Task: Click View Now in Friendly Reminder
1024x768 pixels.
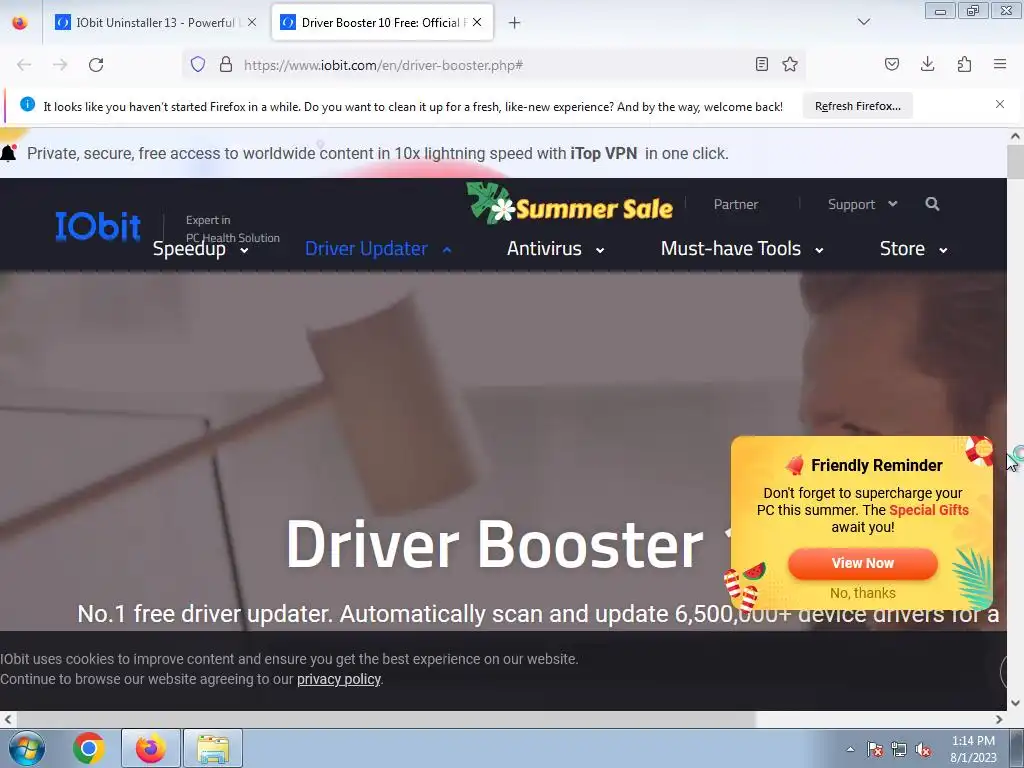Action: tap(863, 563)
